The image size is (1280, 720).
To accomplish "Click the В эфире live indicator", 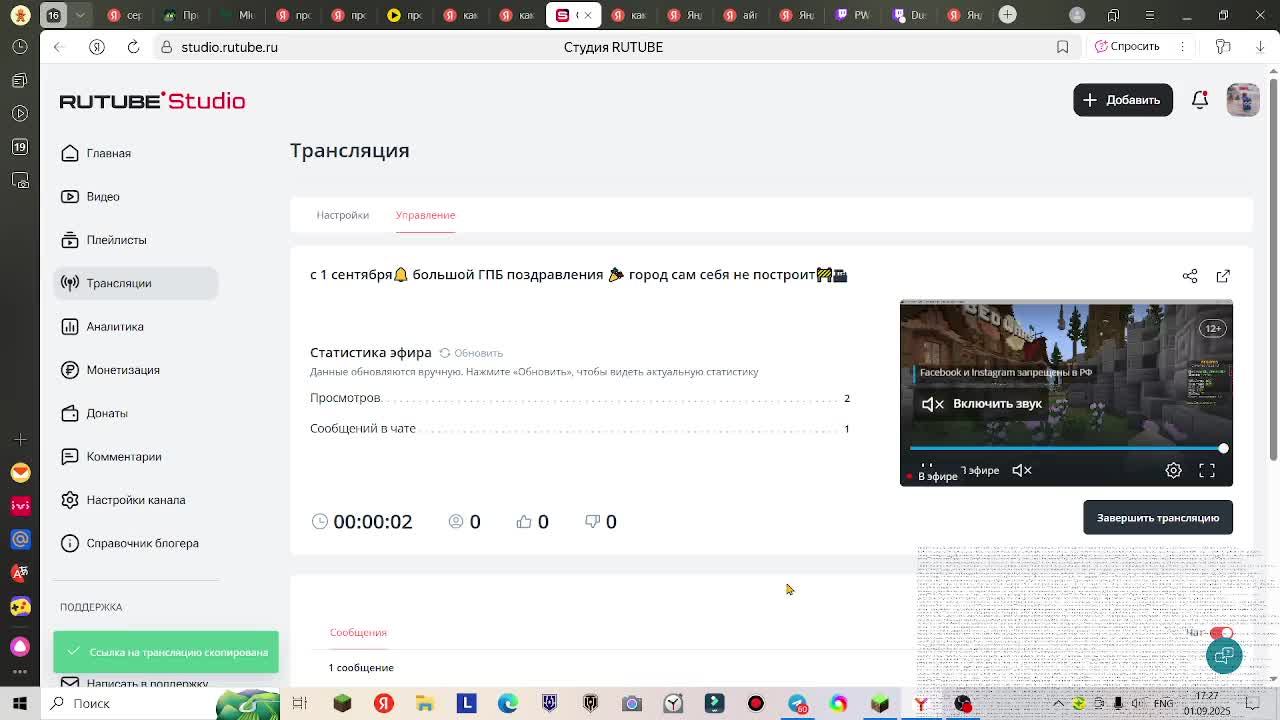I will (932, 476).
